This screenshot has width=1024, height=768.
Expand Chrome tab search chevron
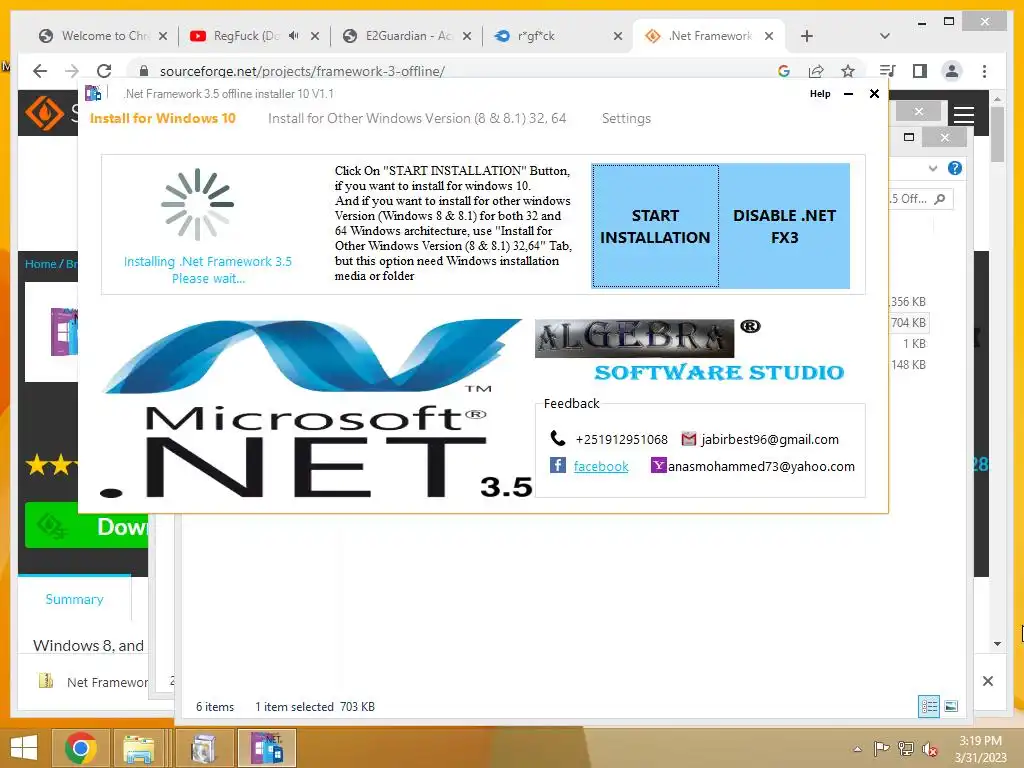pos(885,36)
